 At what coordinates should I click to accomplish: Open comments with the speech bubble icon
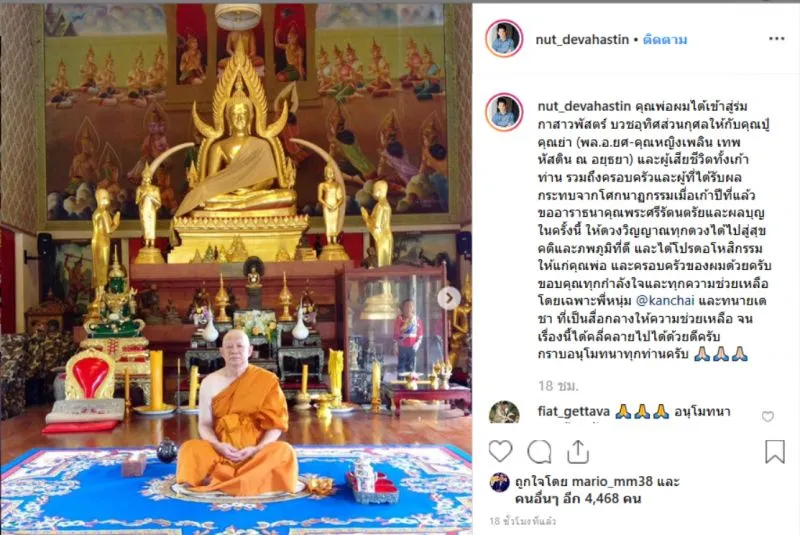click(x=539, y=451)
